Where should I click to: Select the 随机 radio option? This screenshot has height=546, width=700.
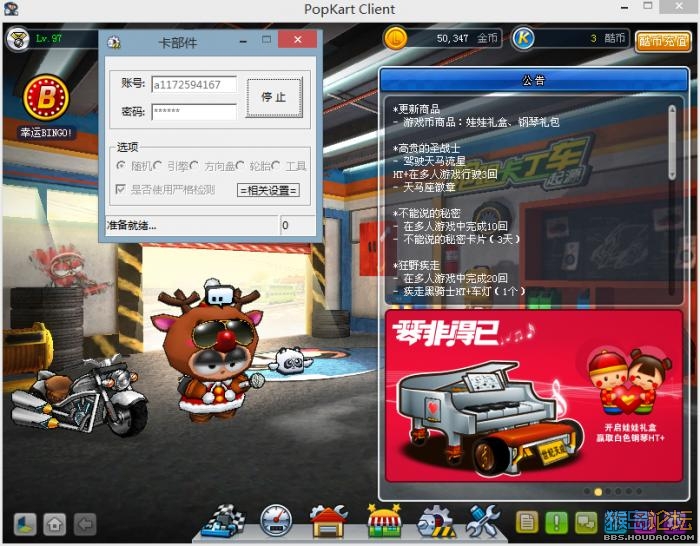pos(120,166)
